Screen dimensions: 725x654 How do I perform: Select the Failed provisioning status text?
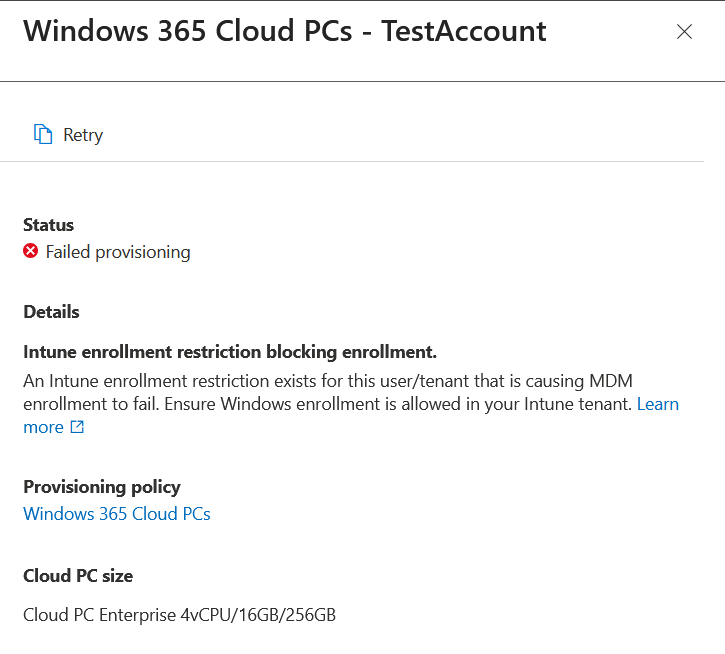click(x=118, y=252)
